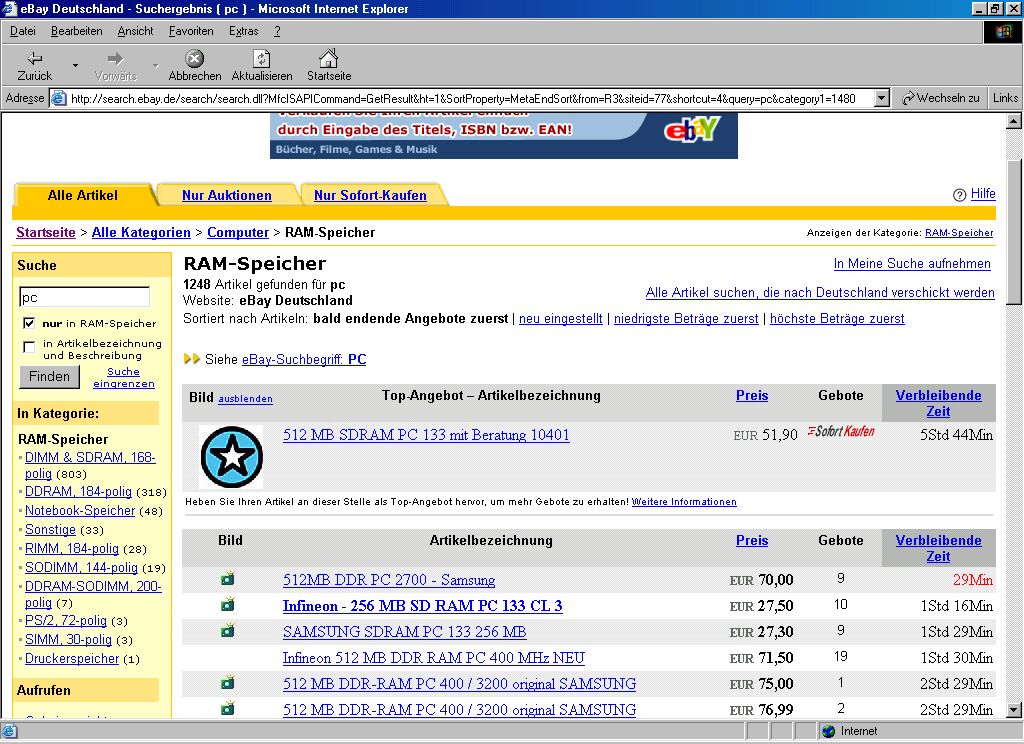This screenshot has width=1024, height=744.
Task: Click the Internet zone globe icon
Action: click(x=829, y=731)
